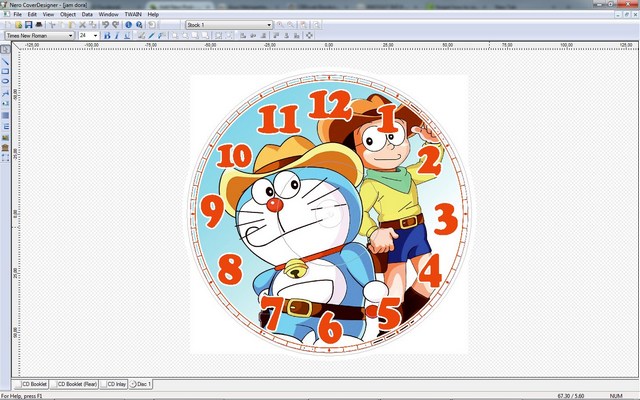The width and height of the screenshot is (640, 400).
Task: Open the Edit menu
Action: pos(32,14)
